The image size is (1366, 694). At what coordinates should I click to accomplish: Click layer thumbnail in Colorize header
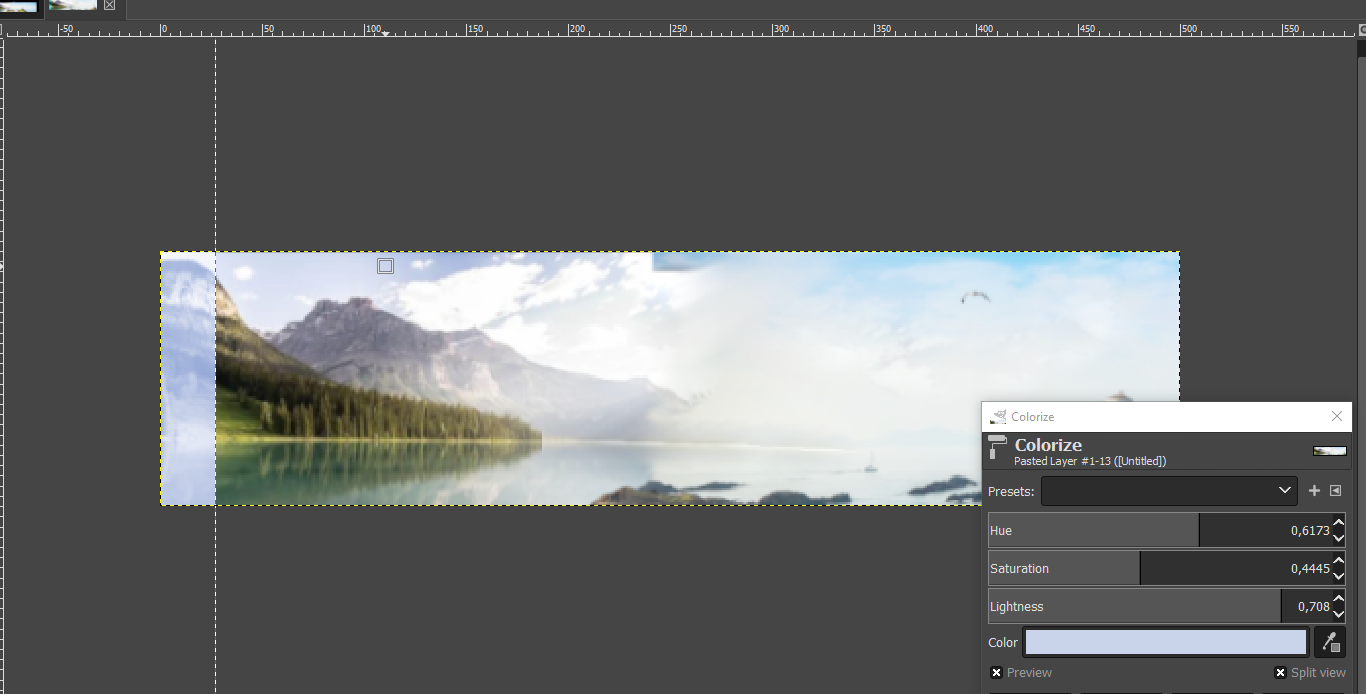[1330, 451]
